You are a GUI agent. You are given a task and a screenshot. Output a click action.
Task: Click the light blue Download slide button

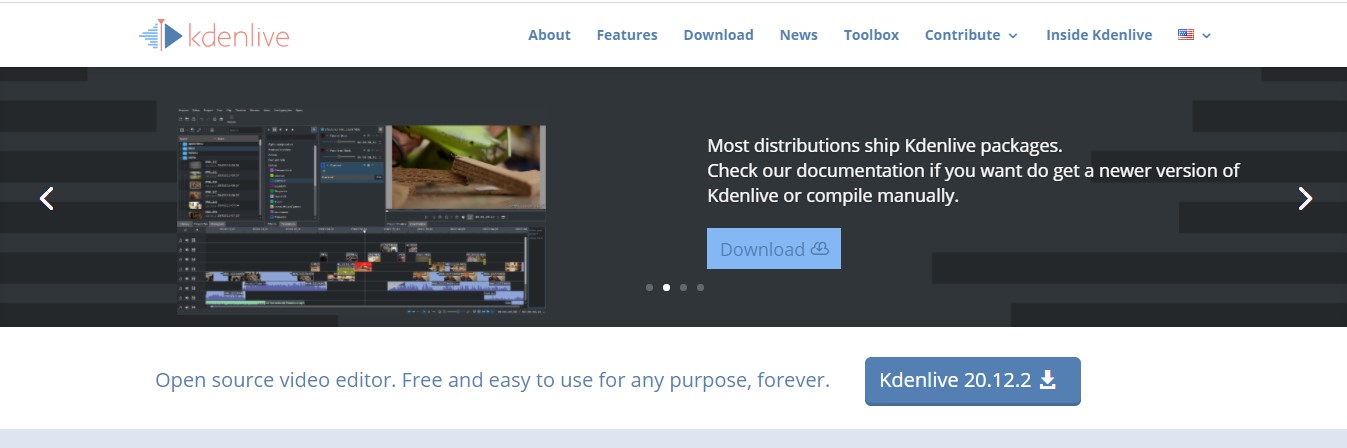tap(774, 249)
